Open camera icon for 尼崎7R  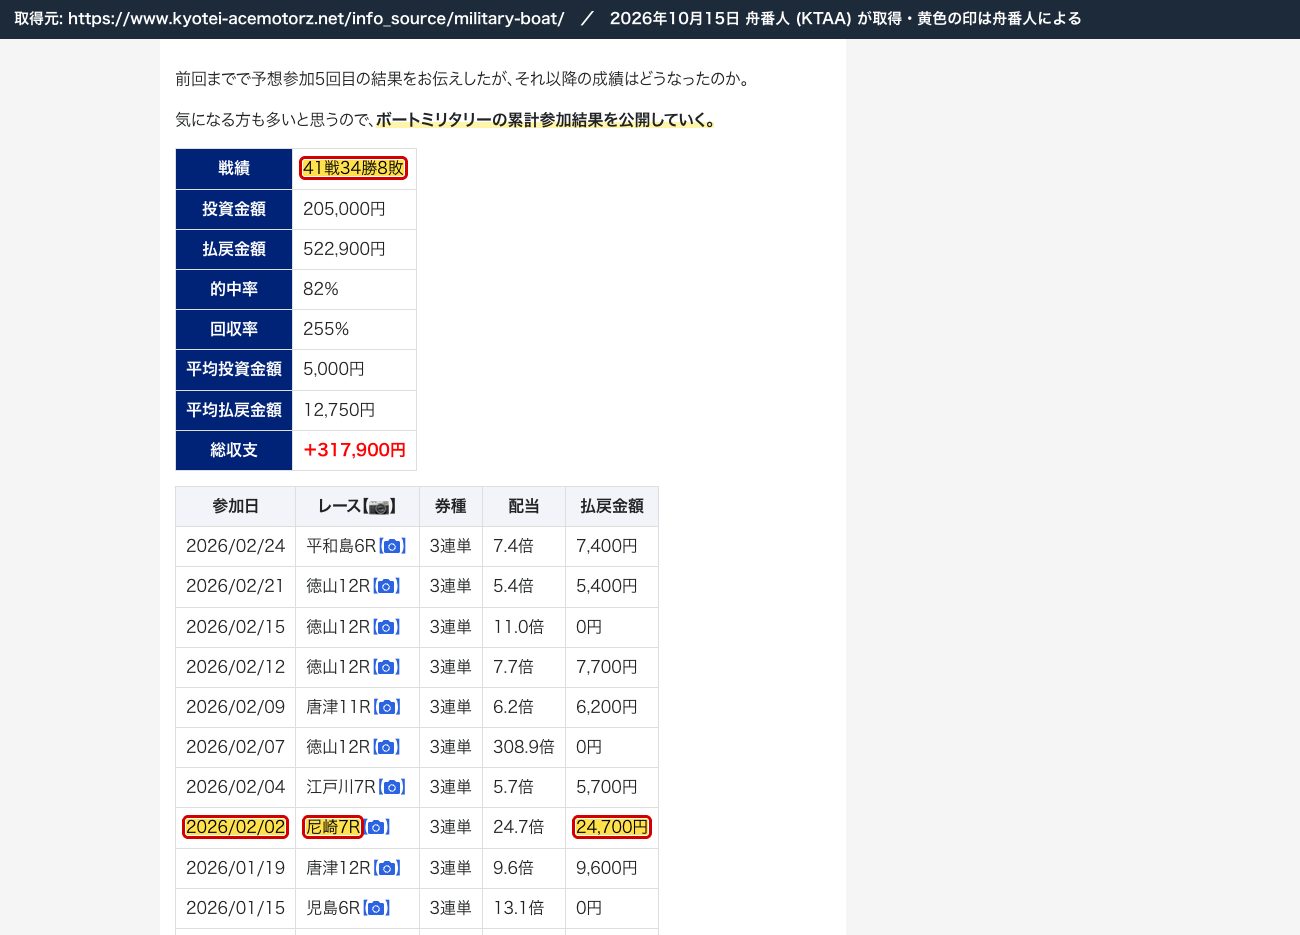pyautogui.click(x=376, y=827)
